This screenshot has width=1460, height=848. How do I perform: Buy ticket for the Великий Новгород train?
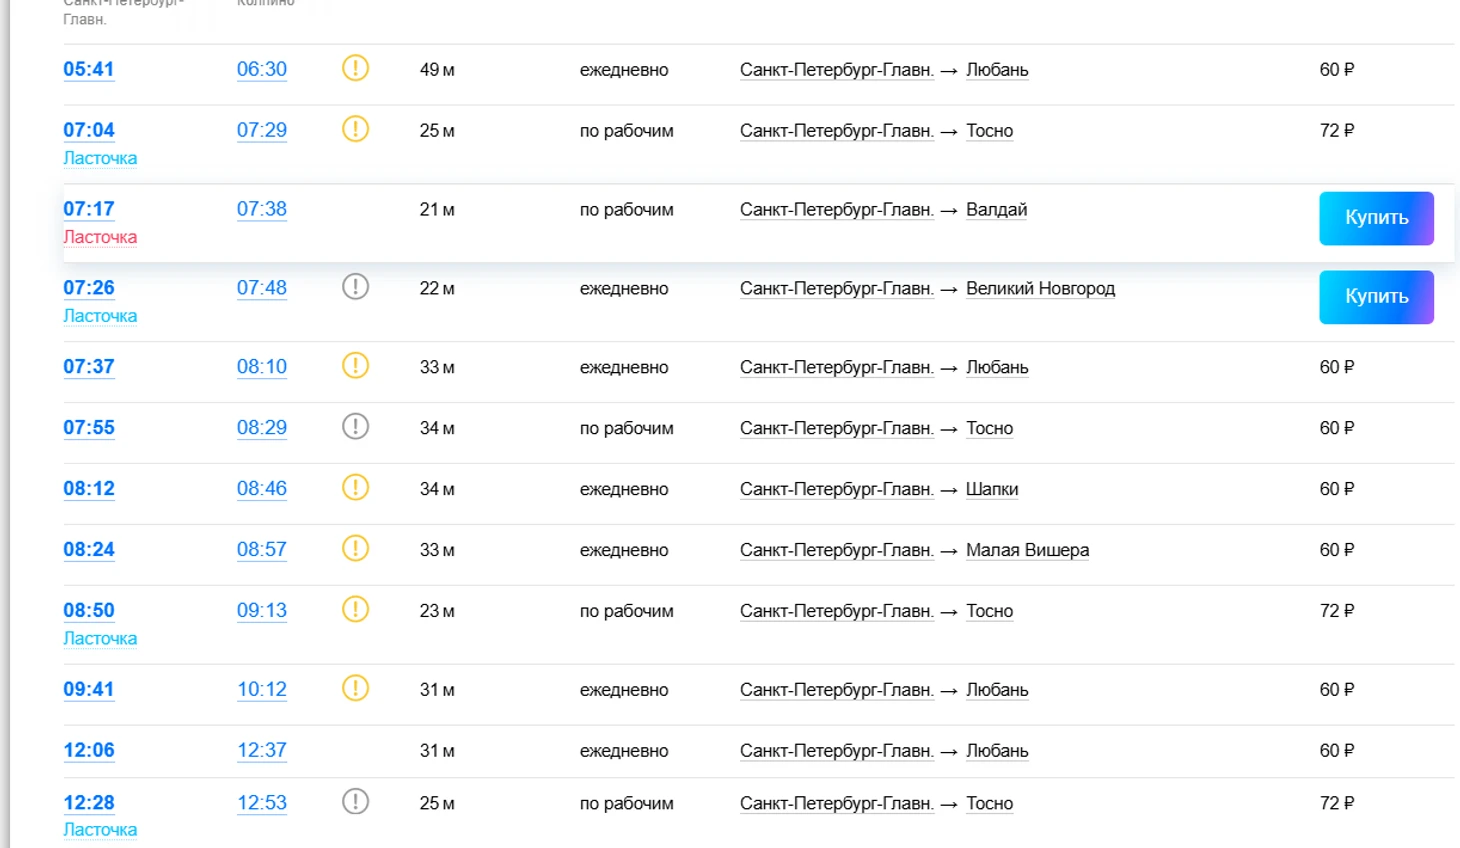(x=1376, y=297)
